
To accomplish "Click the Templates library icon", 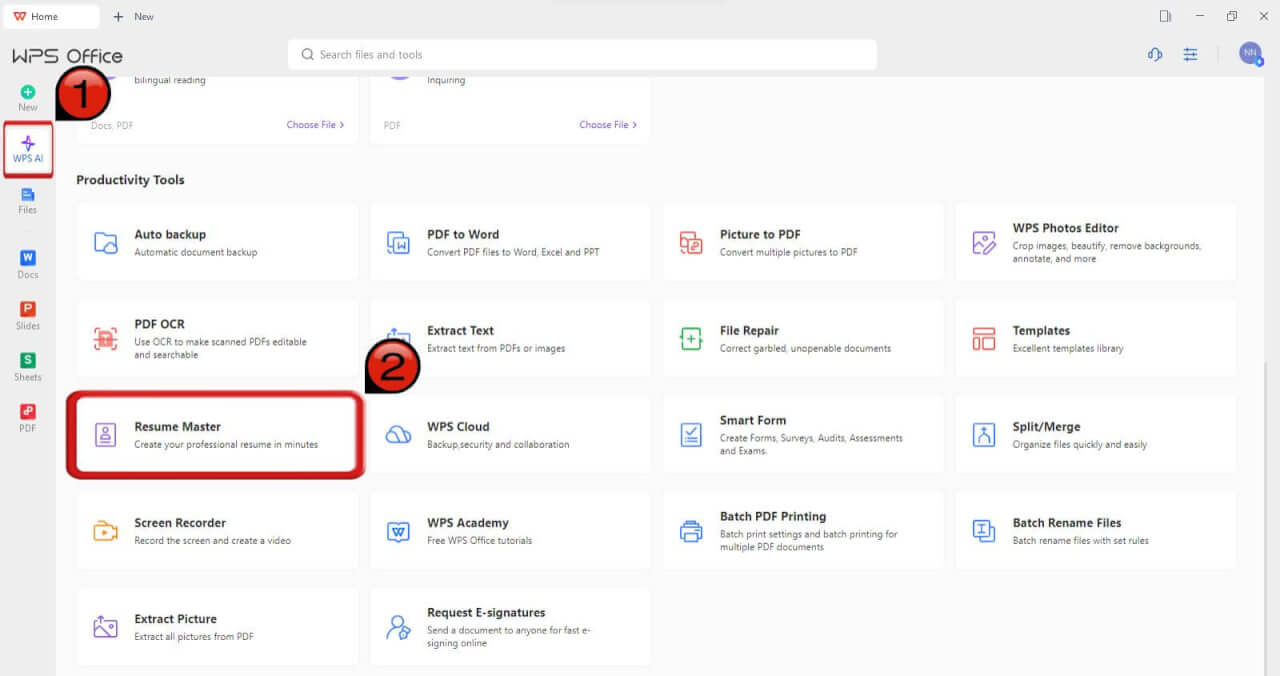I will click(984, 338).
